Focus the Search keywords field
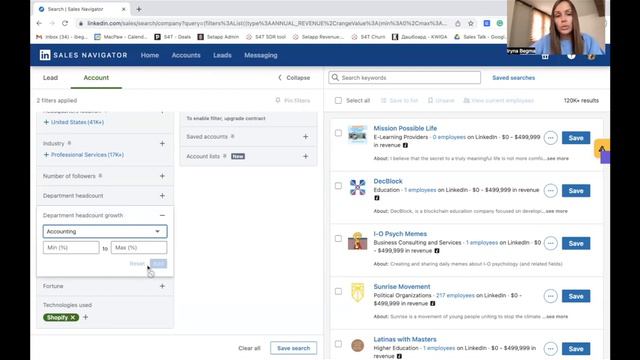 click(404, 78)
